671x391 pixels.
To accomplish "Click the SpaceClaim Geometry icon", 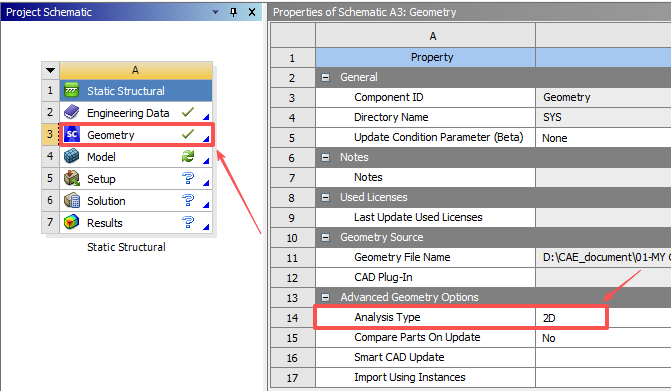I will [x=71, y=134].
